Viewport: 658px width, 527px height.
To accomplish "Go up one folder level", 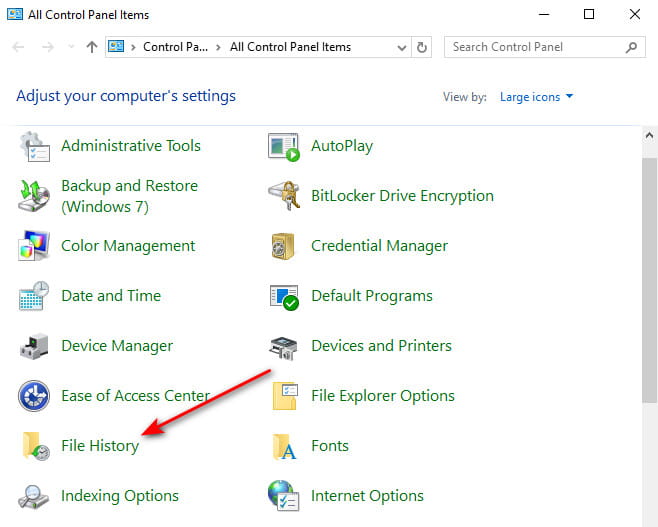I will [x=91, y=47].
